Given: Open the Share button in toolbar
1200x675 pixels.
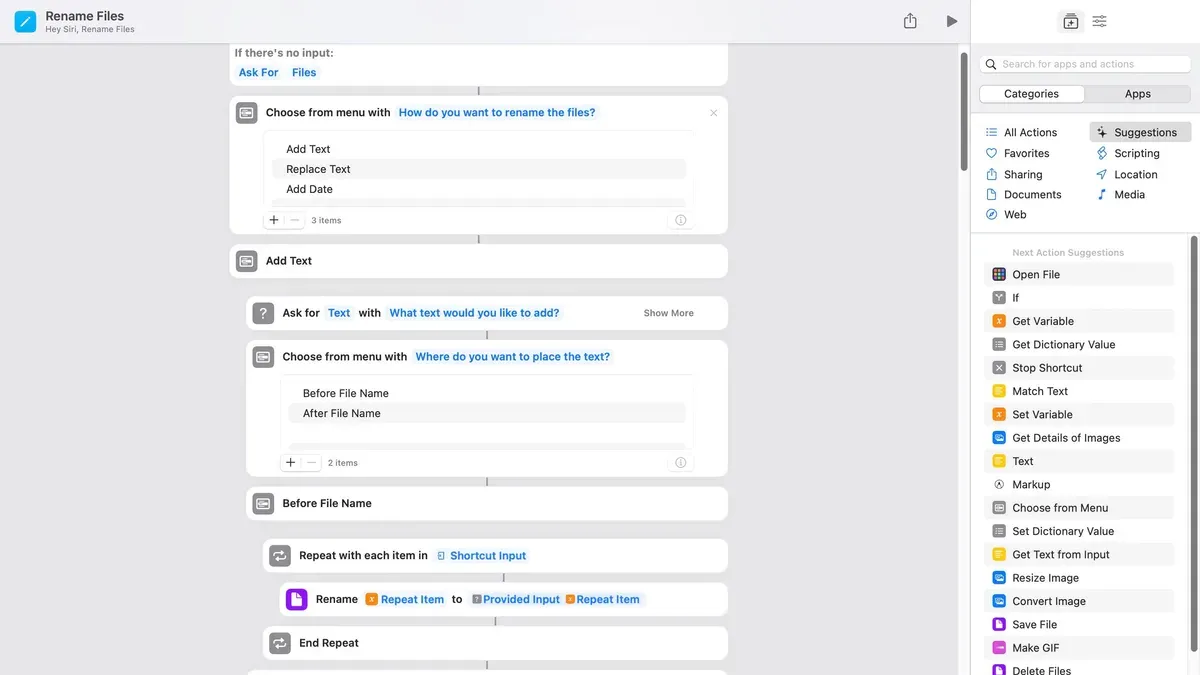Looking at the screenshot, I should click(x=910, y=21).
